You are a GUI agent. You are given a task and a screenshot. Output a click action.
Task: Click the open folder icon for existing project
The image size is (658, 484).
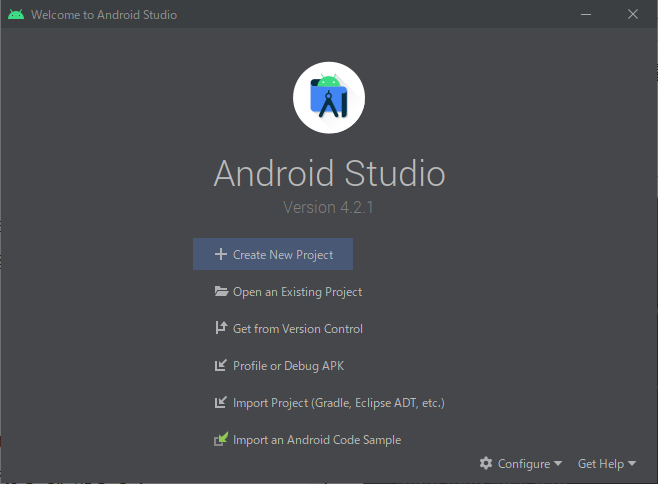[x=221, y=291]
